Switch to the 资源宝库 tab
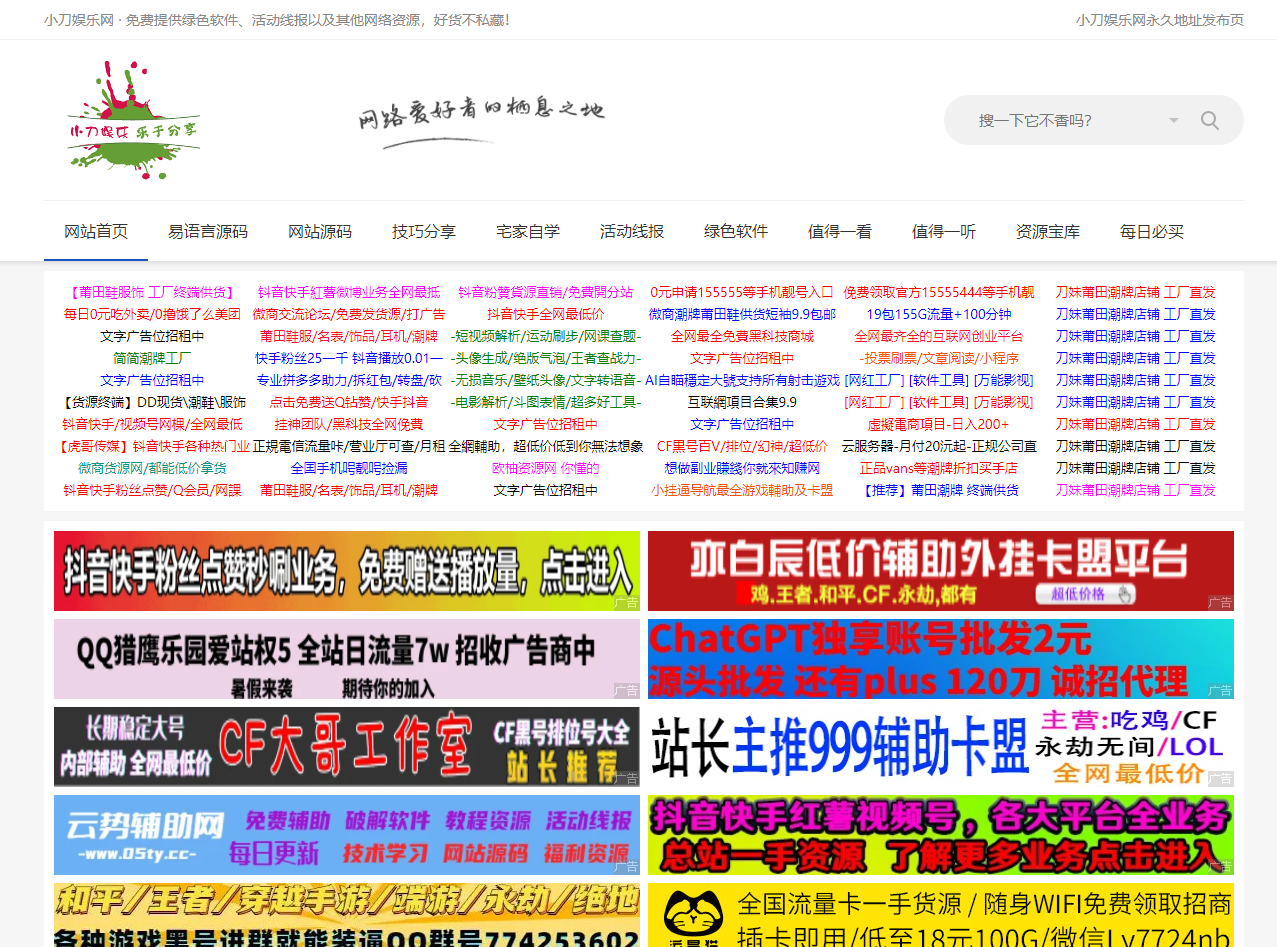 pos(1047,231)
